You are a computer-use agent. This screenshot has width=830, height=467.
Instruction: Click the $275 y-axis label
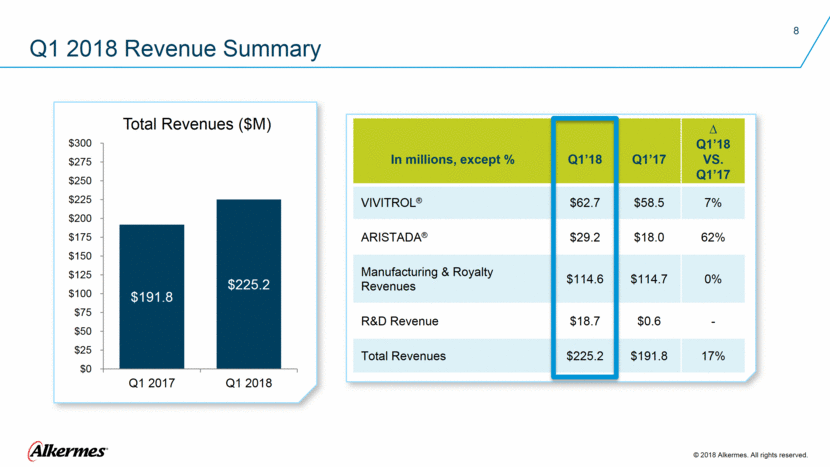coord(80,162)
